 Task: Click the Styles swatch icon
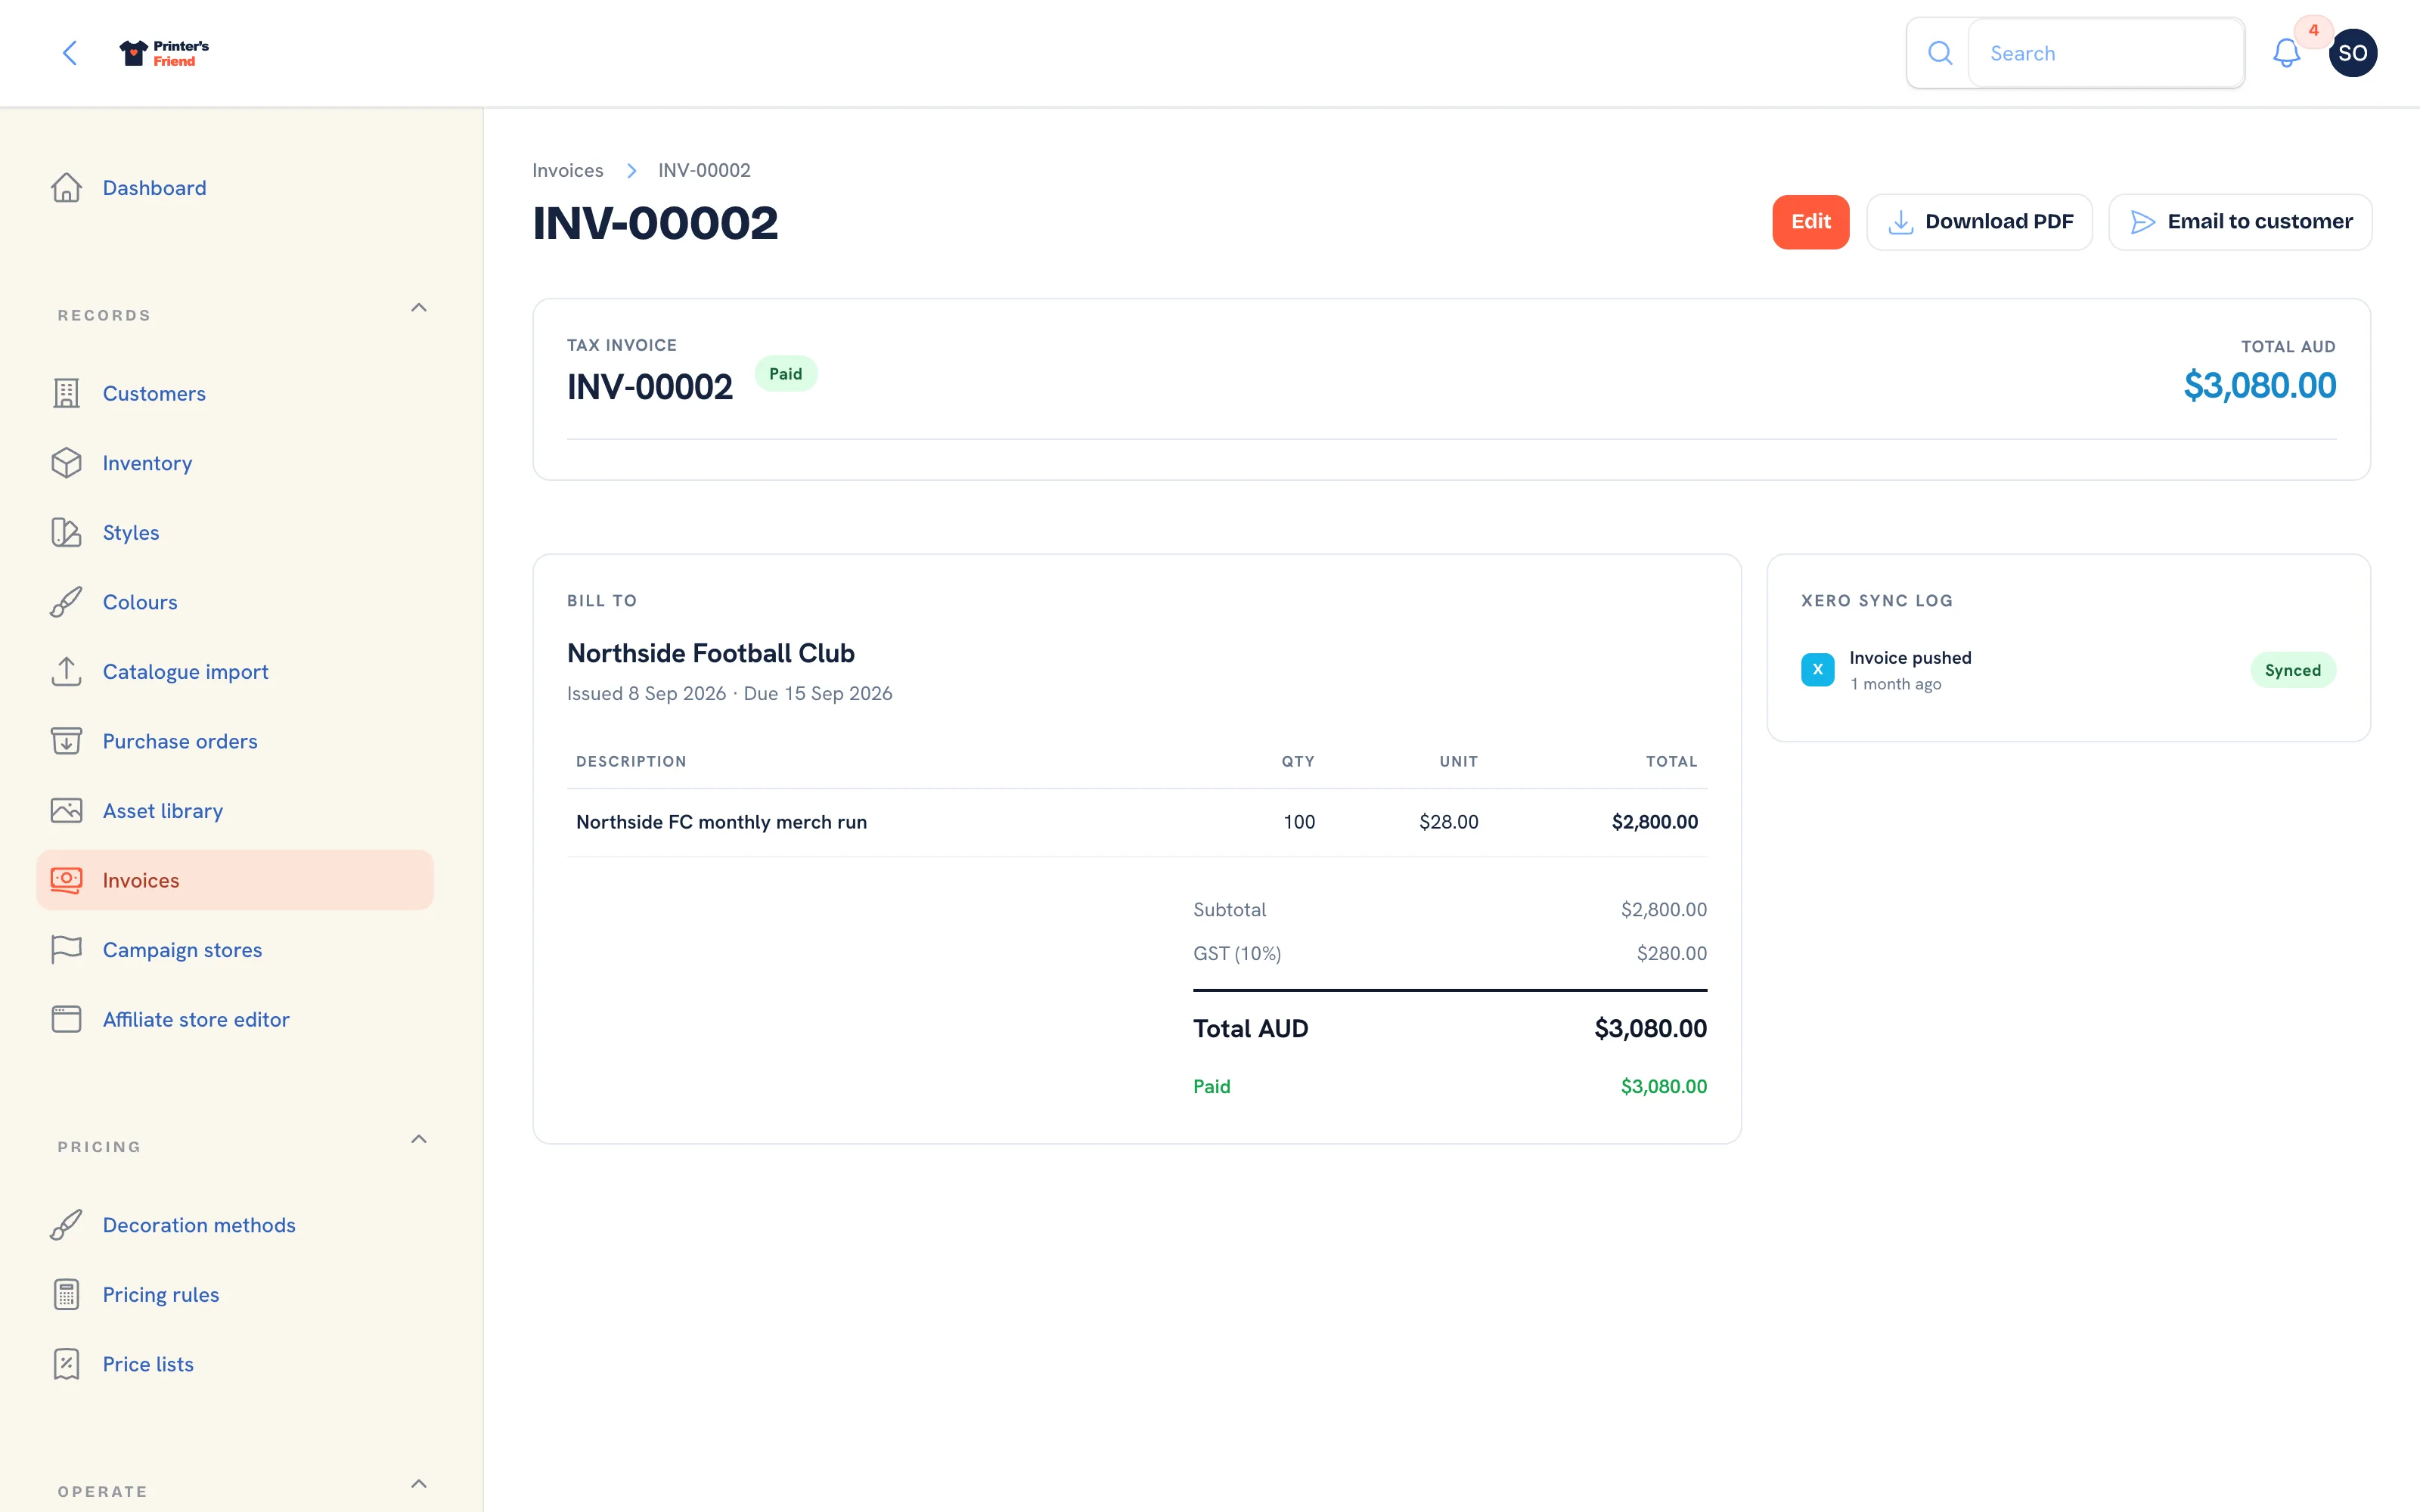coord(66,532)
